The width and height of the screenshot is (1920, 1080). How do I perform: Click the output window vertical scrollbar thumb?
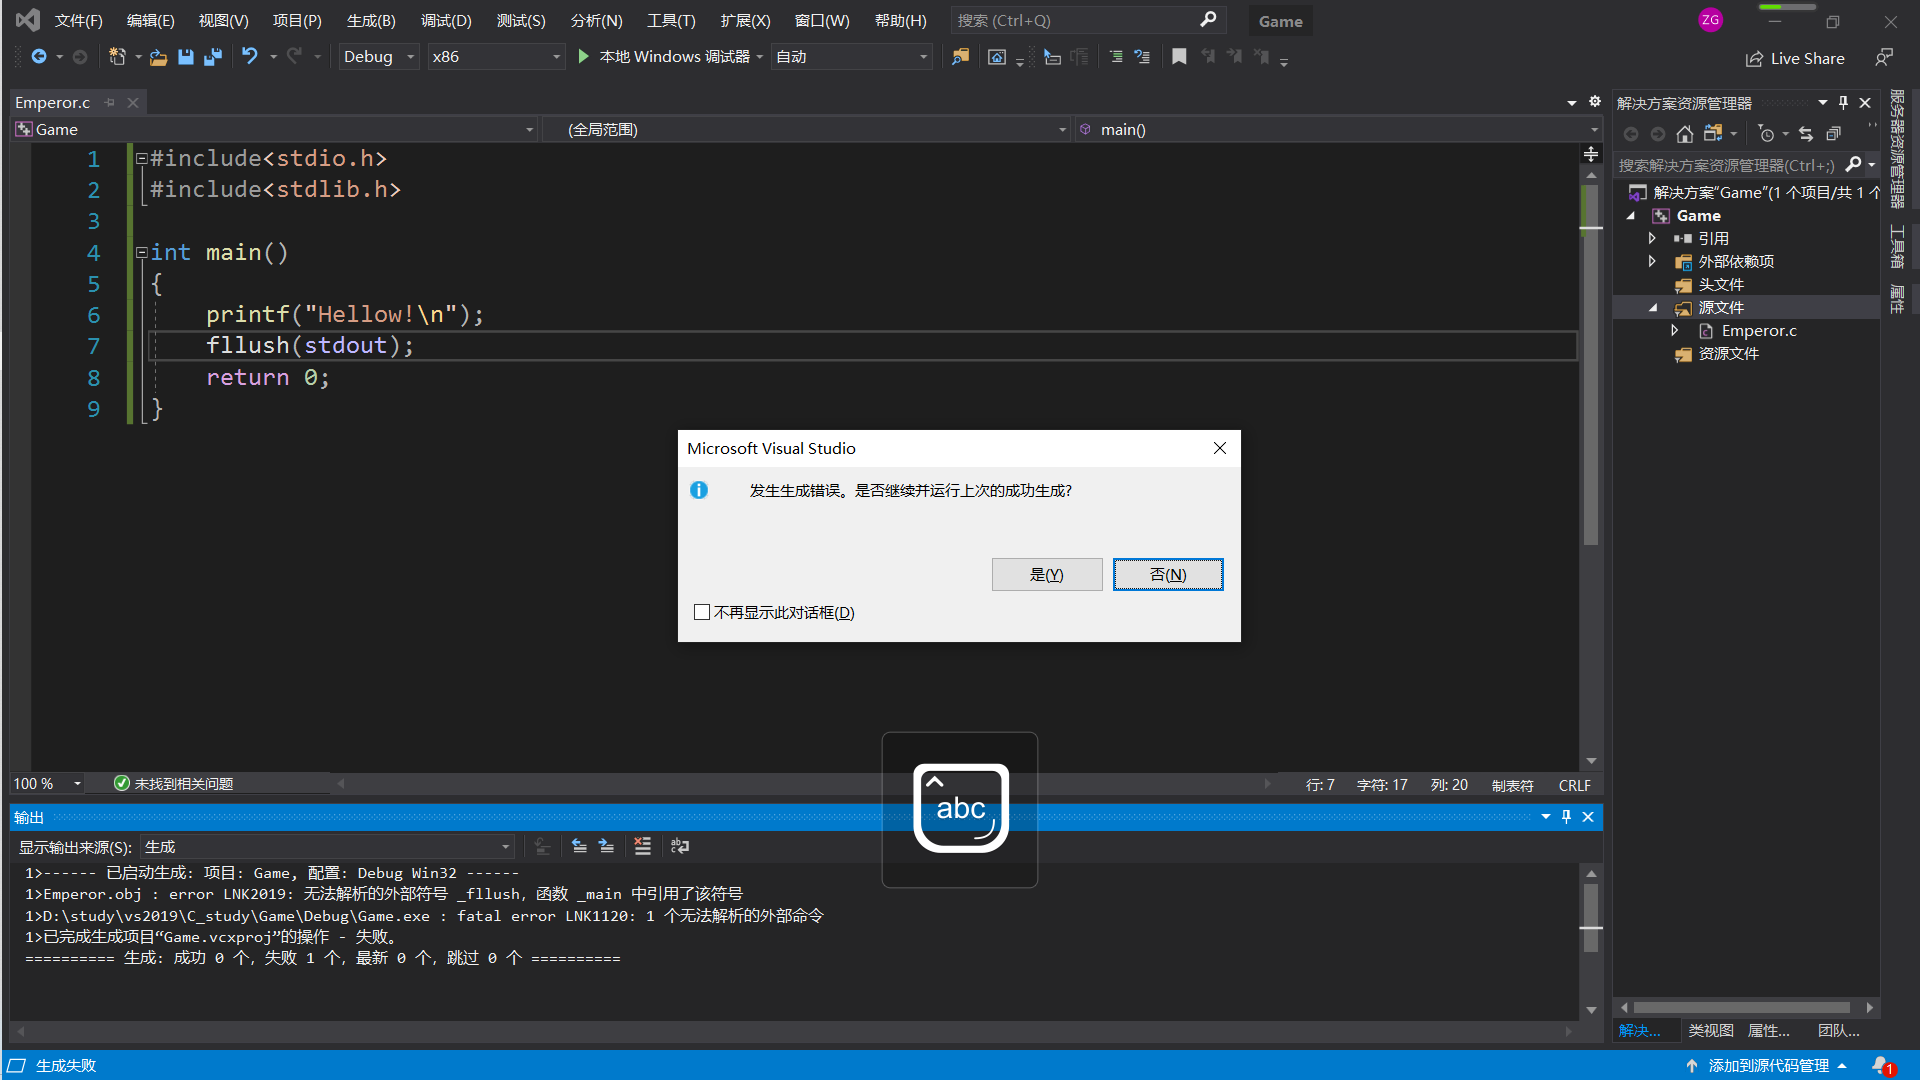1591,917
